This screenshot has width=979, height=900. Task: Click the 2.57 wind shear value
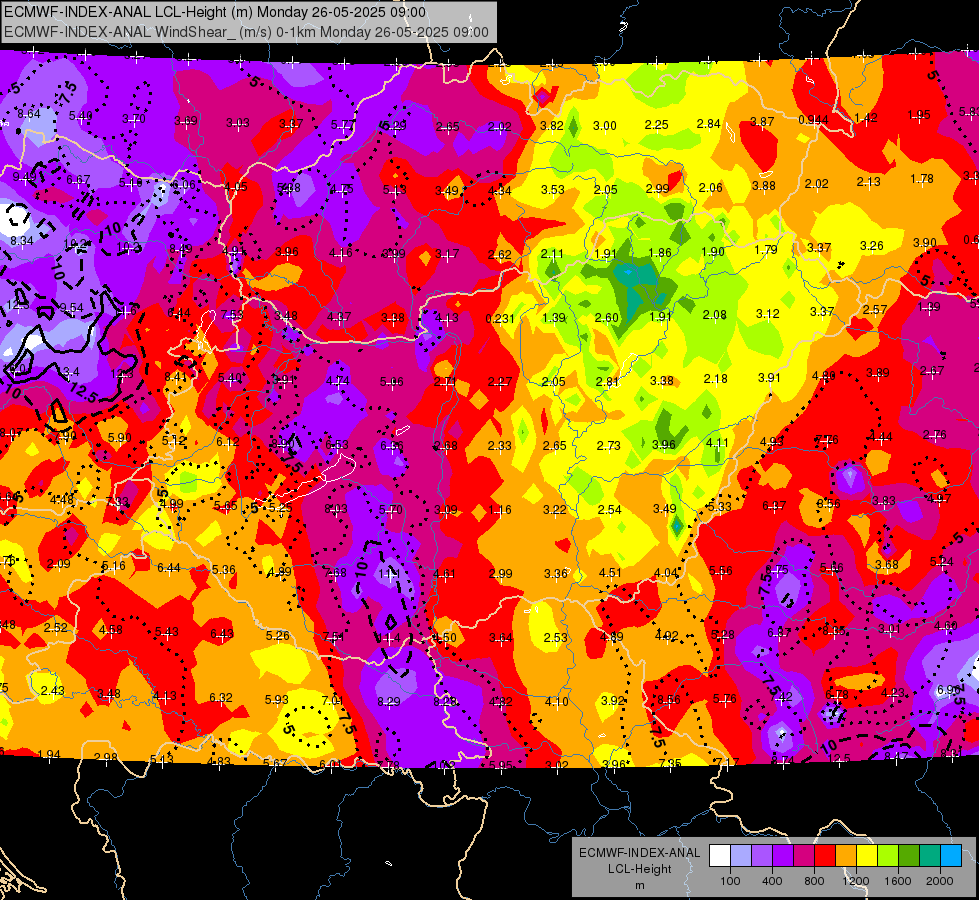click(x=875, y=309)
